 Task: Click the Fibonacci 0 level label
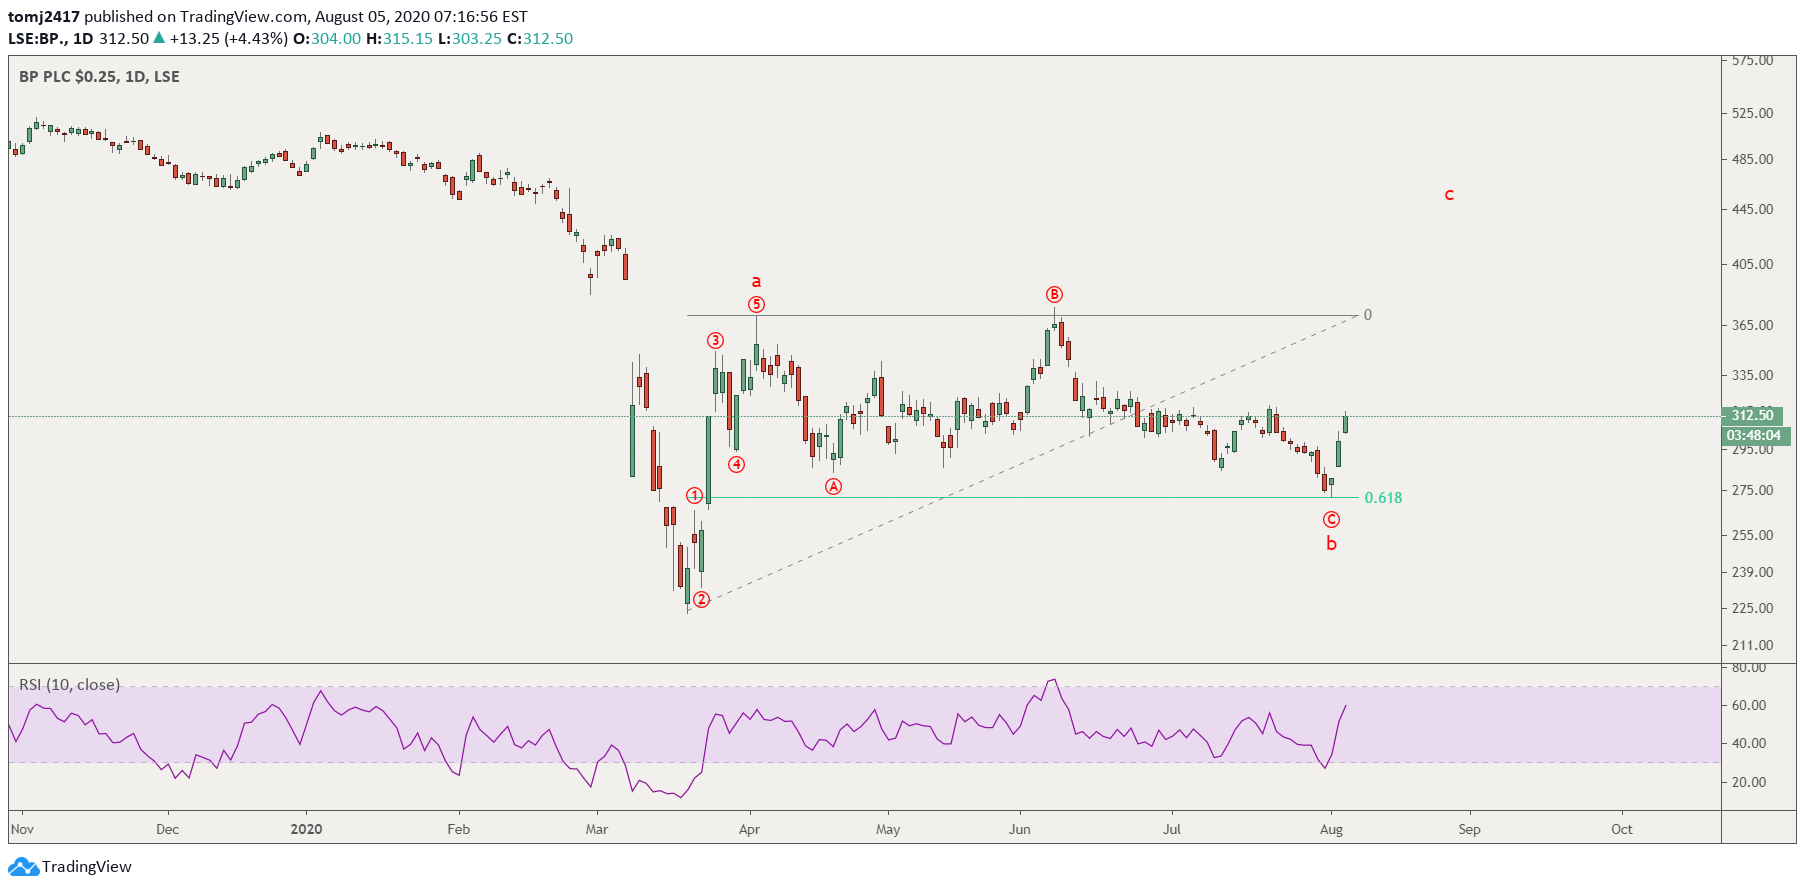tap(1368, 315)
